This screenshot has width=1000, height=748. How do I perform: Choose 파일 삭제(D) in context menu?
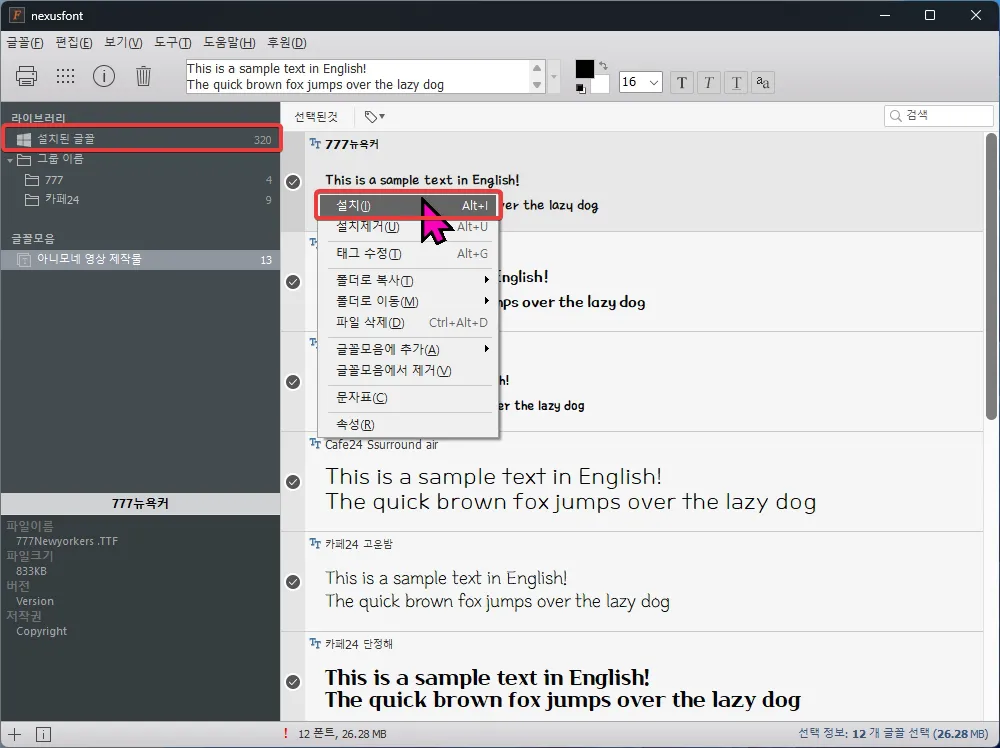[409, 323]
